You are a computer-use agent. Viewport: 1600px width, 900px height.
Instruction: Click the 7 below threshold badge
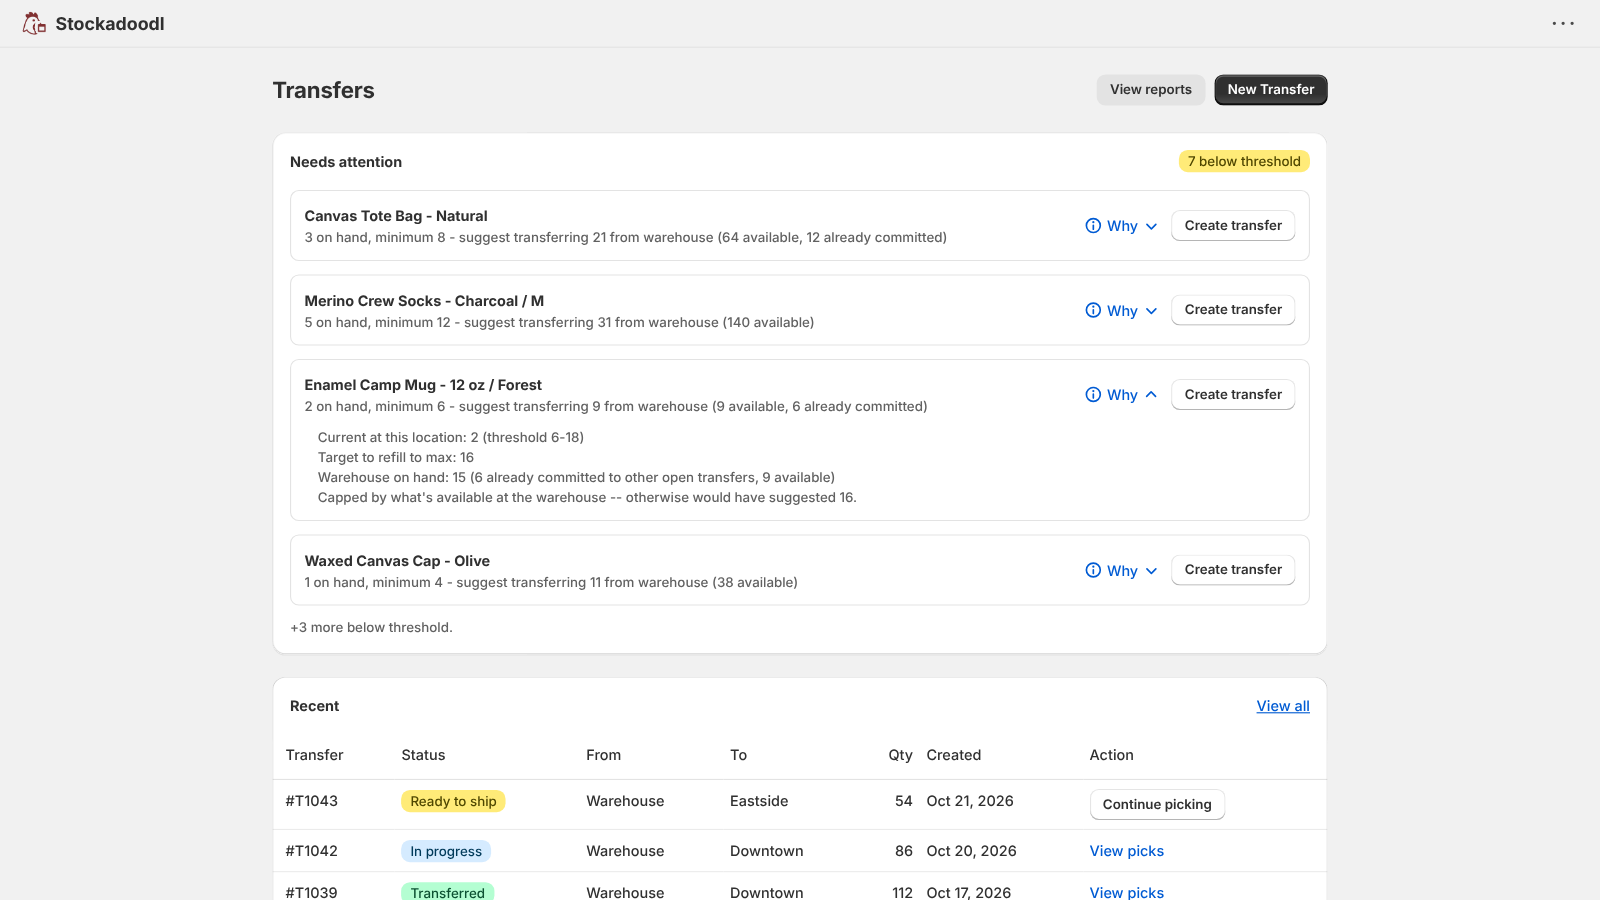[1244, 161]
